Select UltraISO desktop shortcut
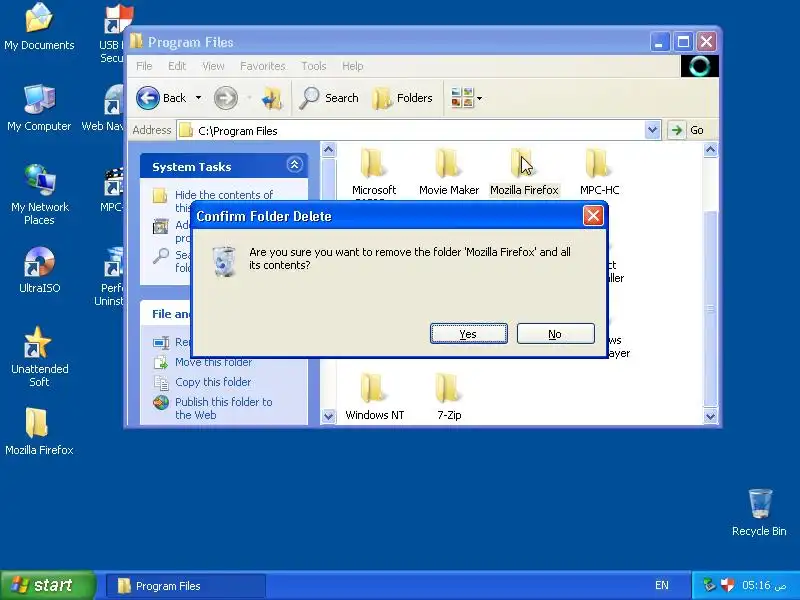The image size is (800, 600). coord(39,270)
